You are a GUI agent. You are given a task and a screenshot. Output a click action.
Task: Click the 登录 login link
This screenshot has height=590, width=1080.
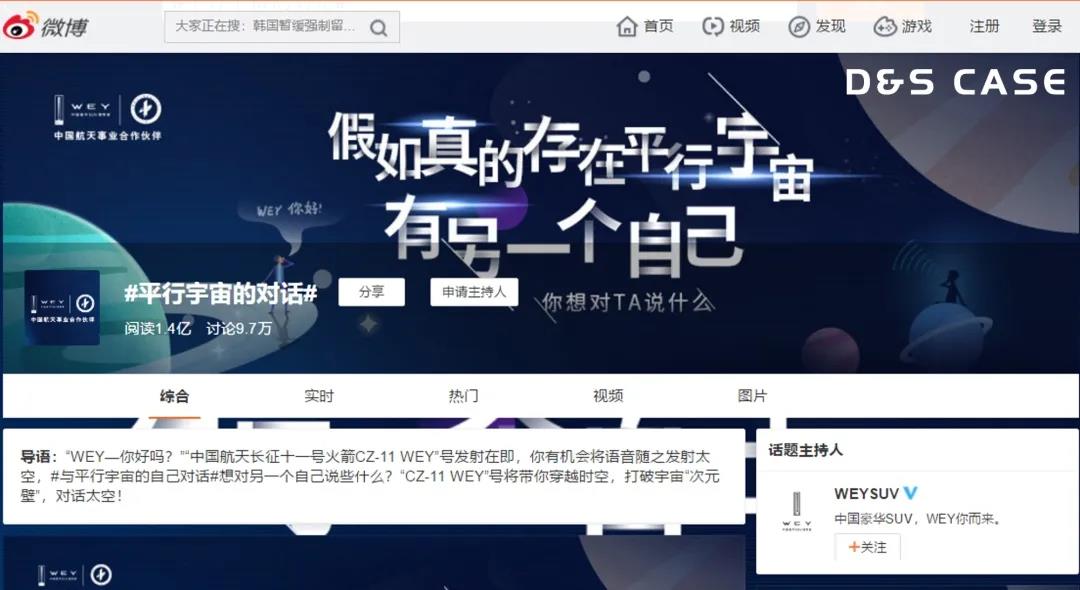click(1046, 26)
